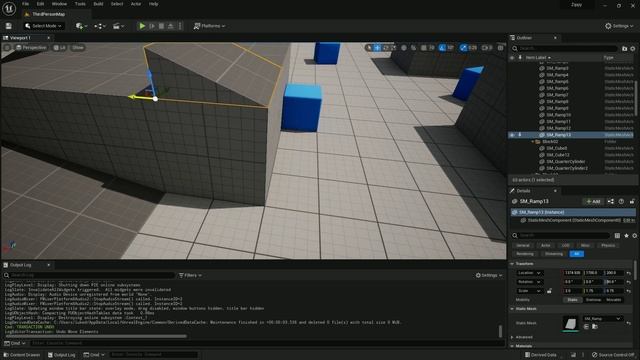Toggle the Details panel lock icon
640x360 pixels.
click(x=632, y=201)
